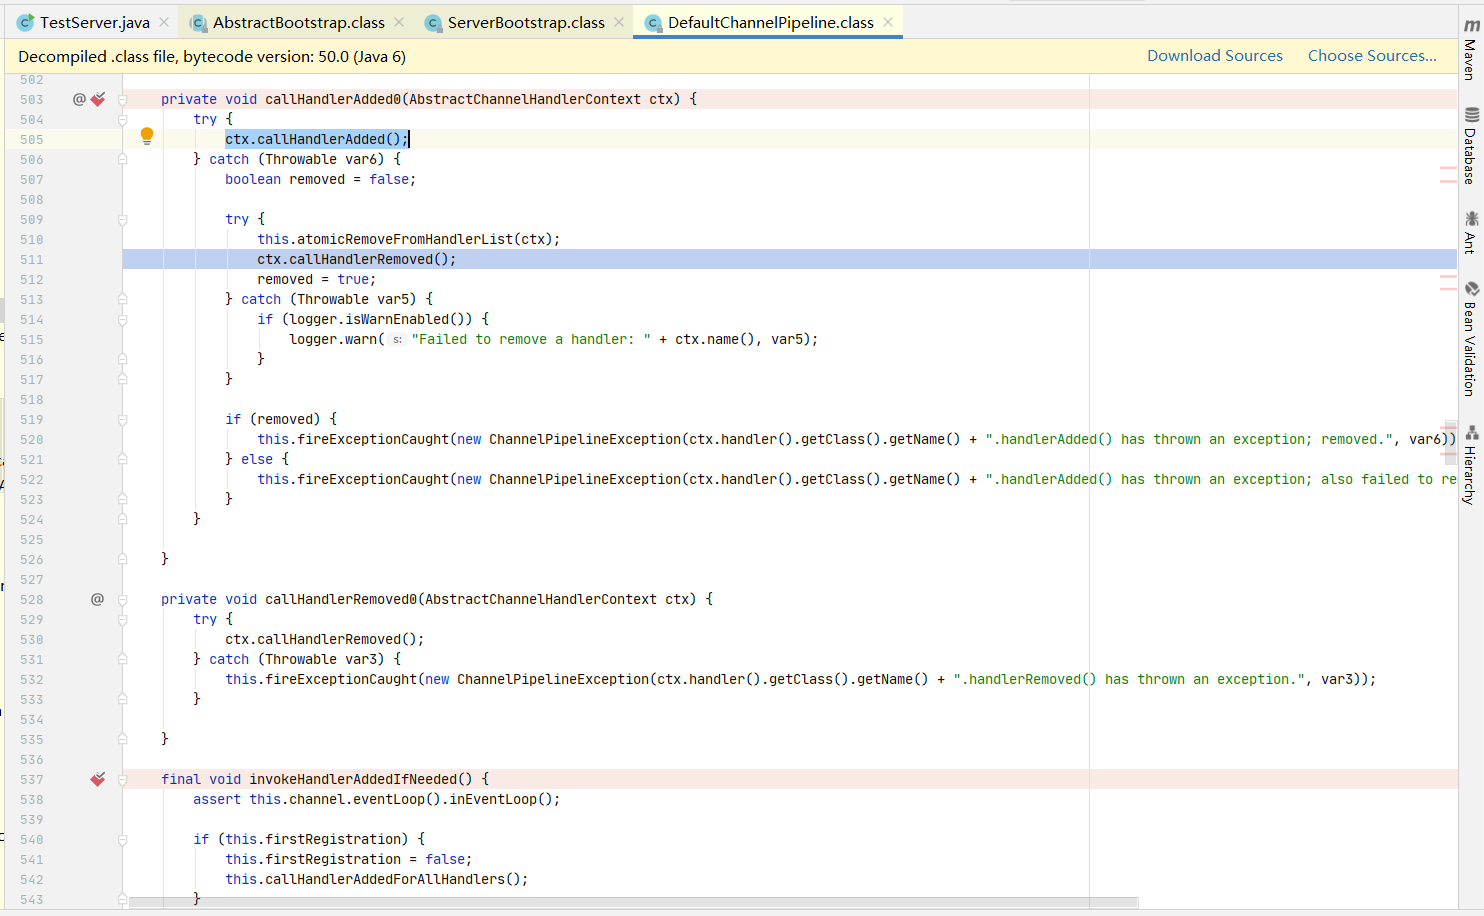Collapse the catch Throwable var5 block fold

pyautogui.click(x=123, y=299)
